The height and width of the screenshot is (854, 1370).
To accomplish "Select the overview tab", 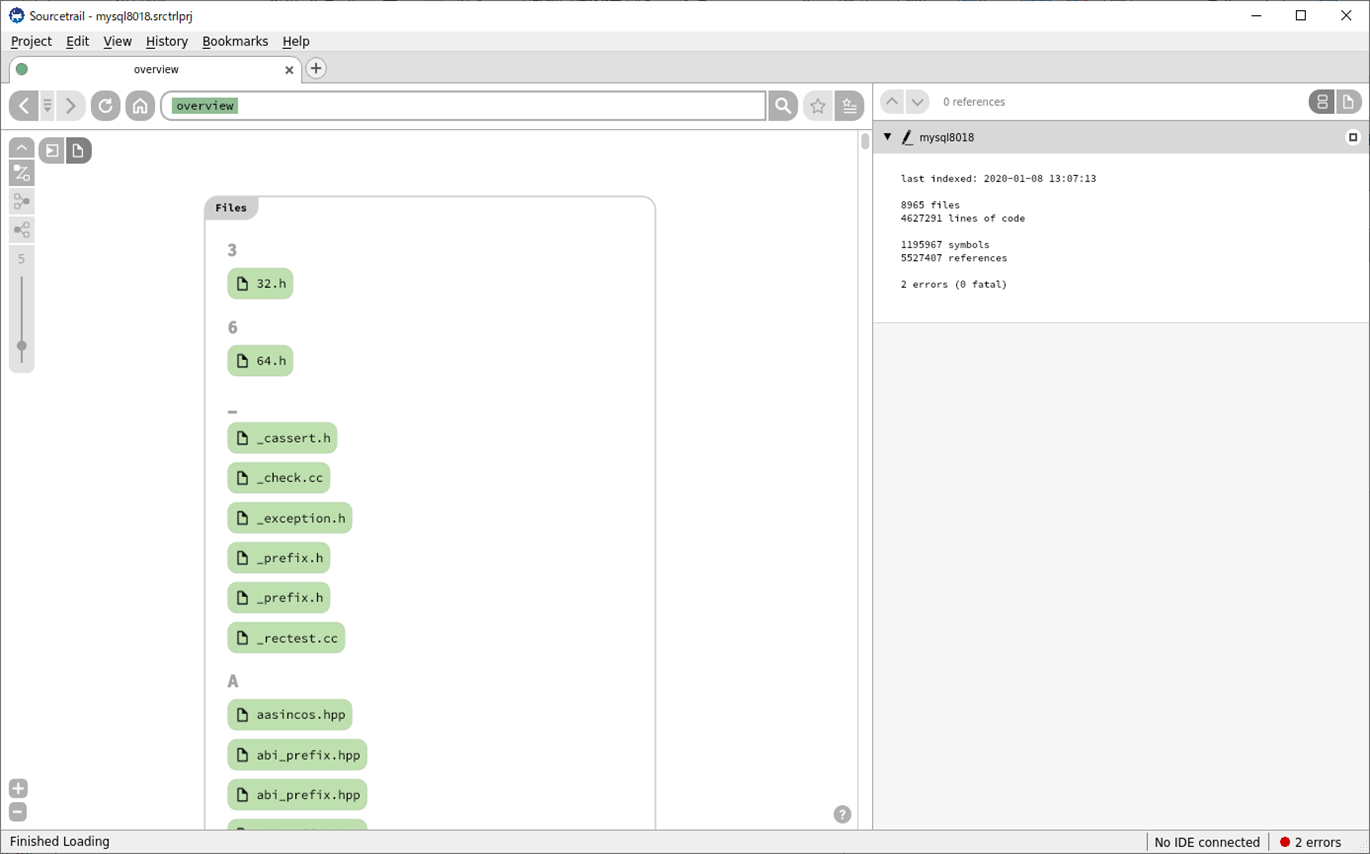I will click(155, 69).
